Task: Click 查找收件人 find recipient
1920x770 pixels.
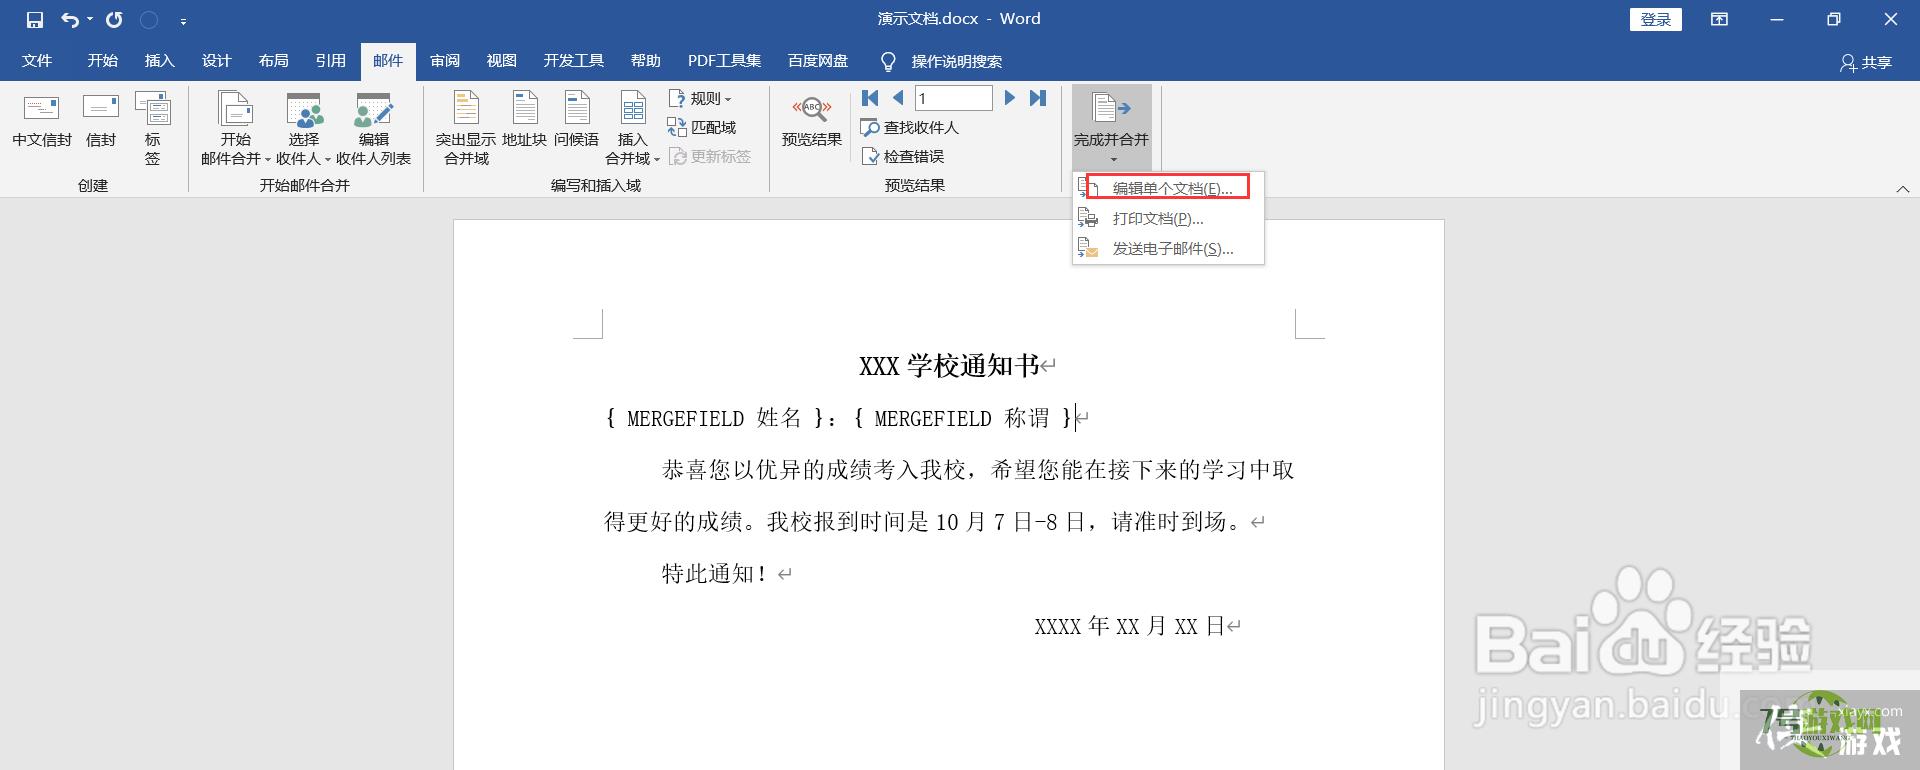Action: pyautogui.click(x=910, y=127)
